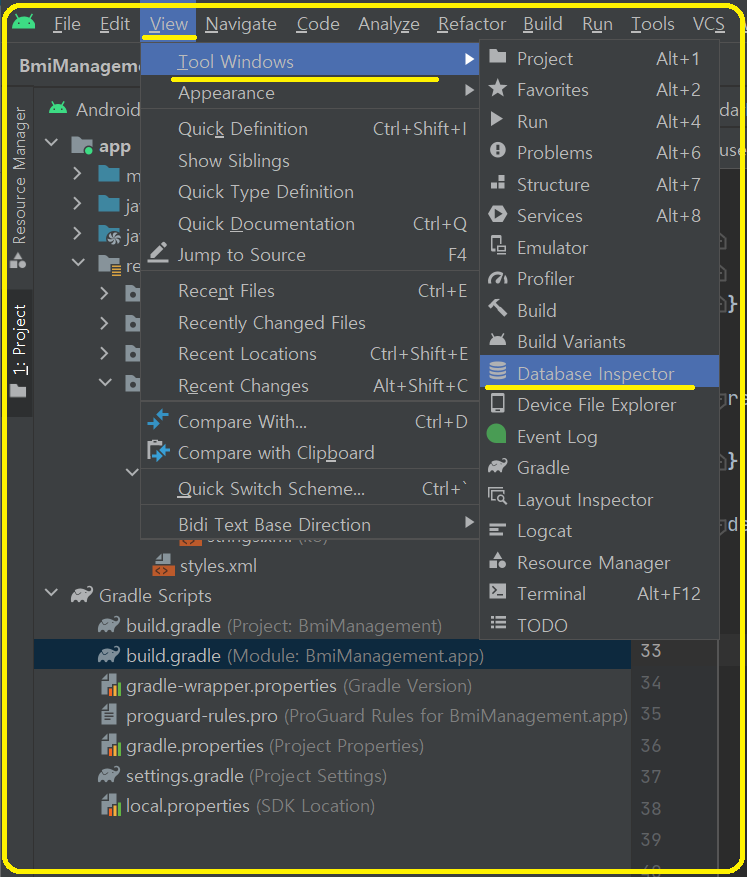The image size is (747, 877).
Task: Collapse the app module folder
Action: click(51, 146)
